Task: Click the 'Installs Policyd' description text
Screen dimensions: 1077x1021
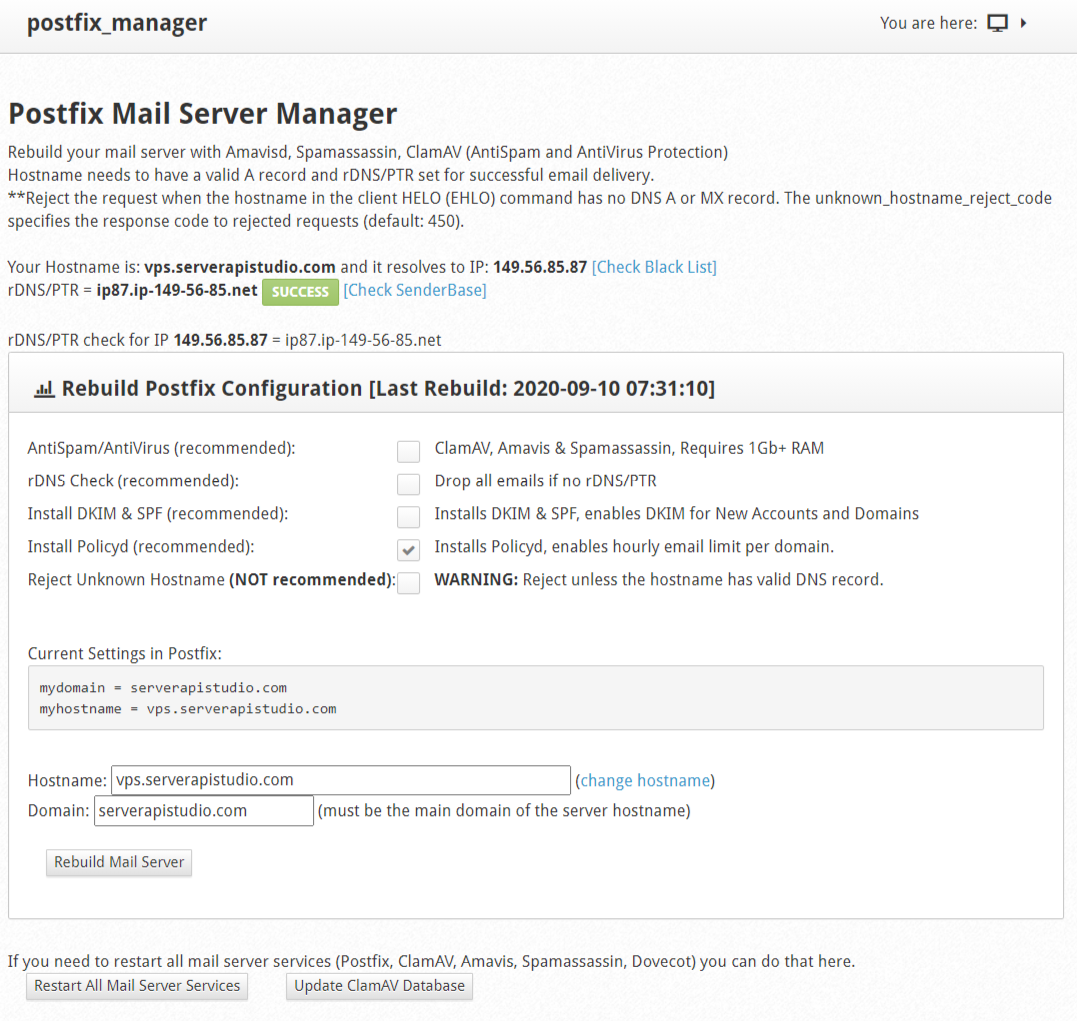Action: (634, 547)
